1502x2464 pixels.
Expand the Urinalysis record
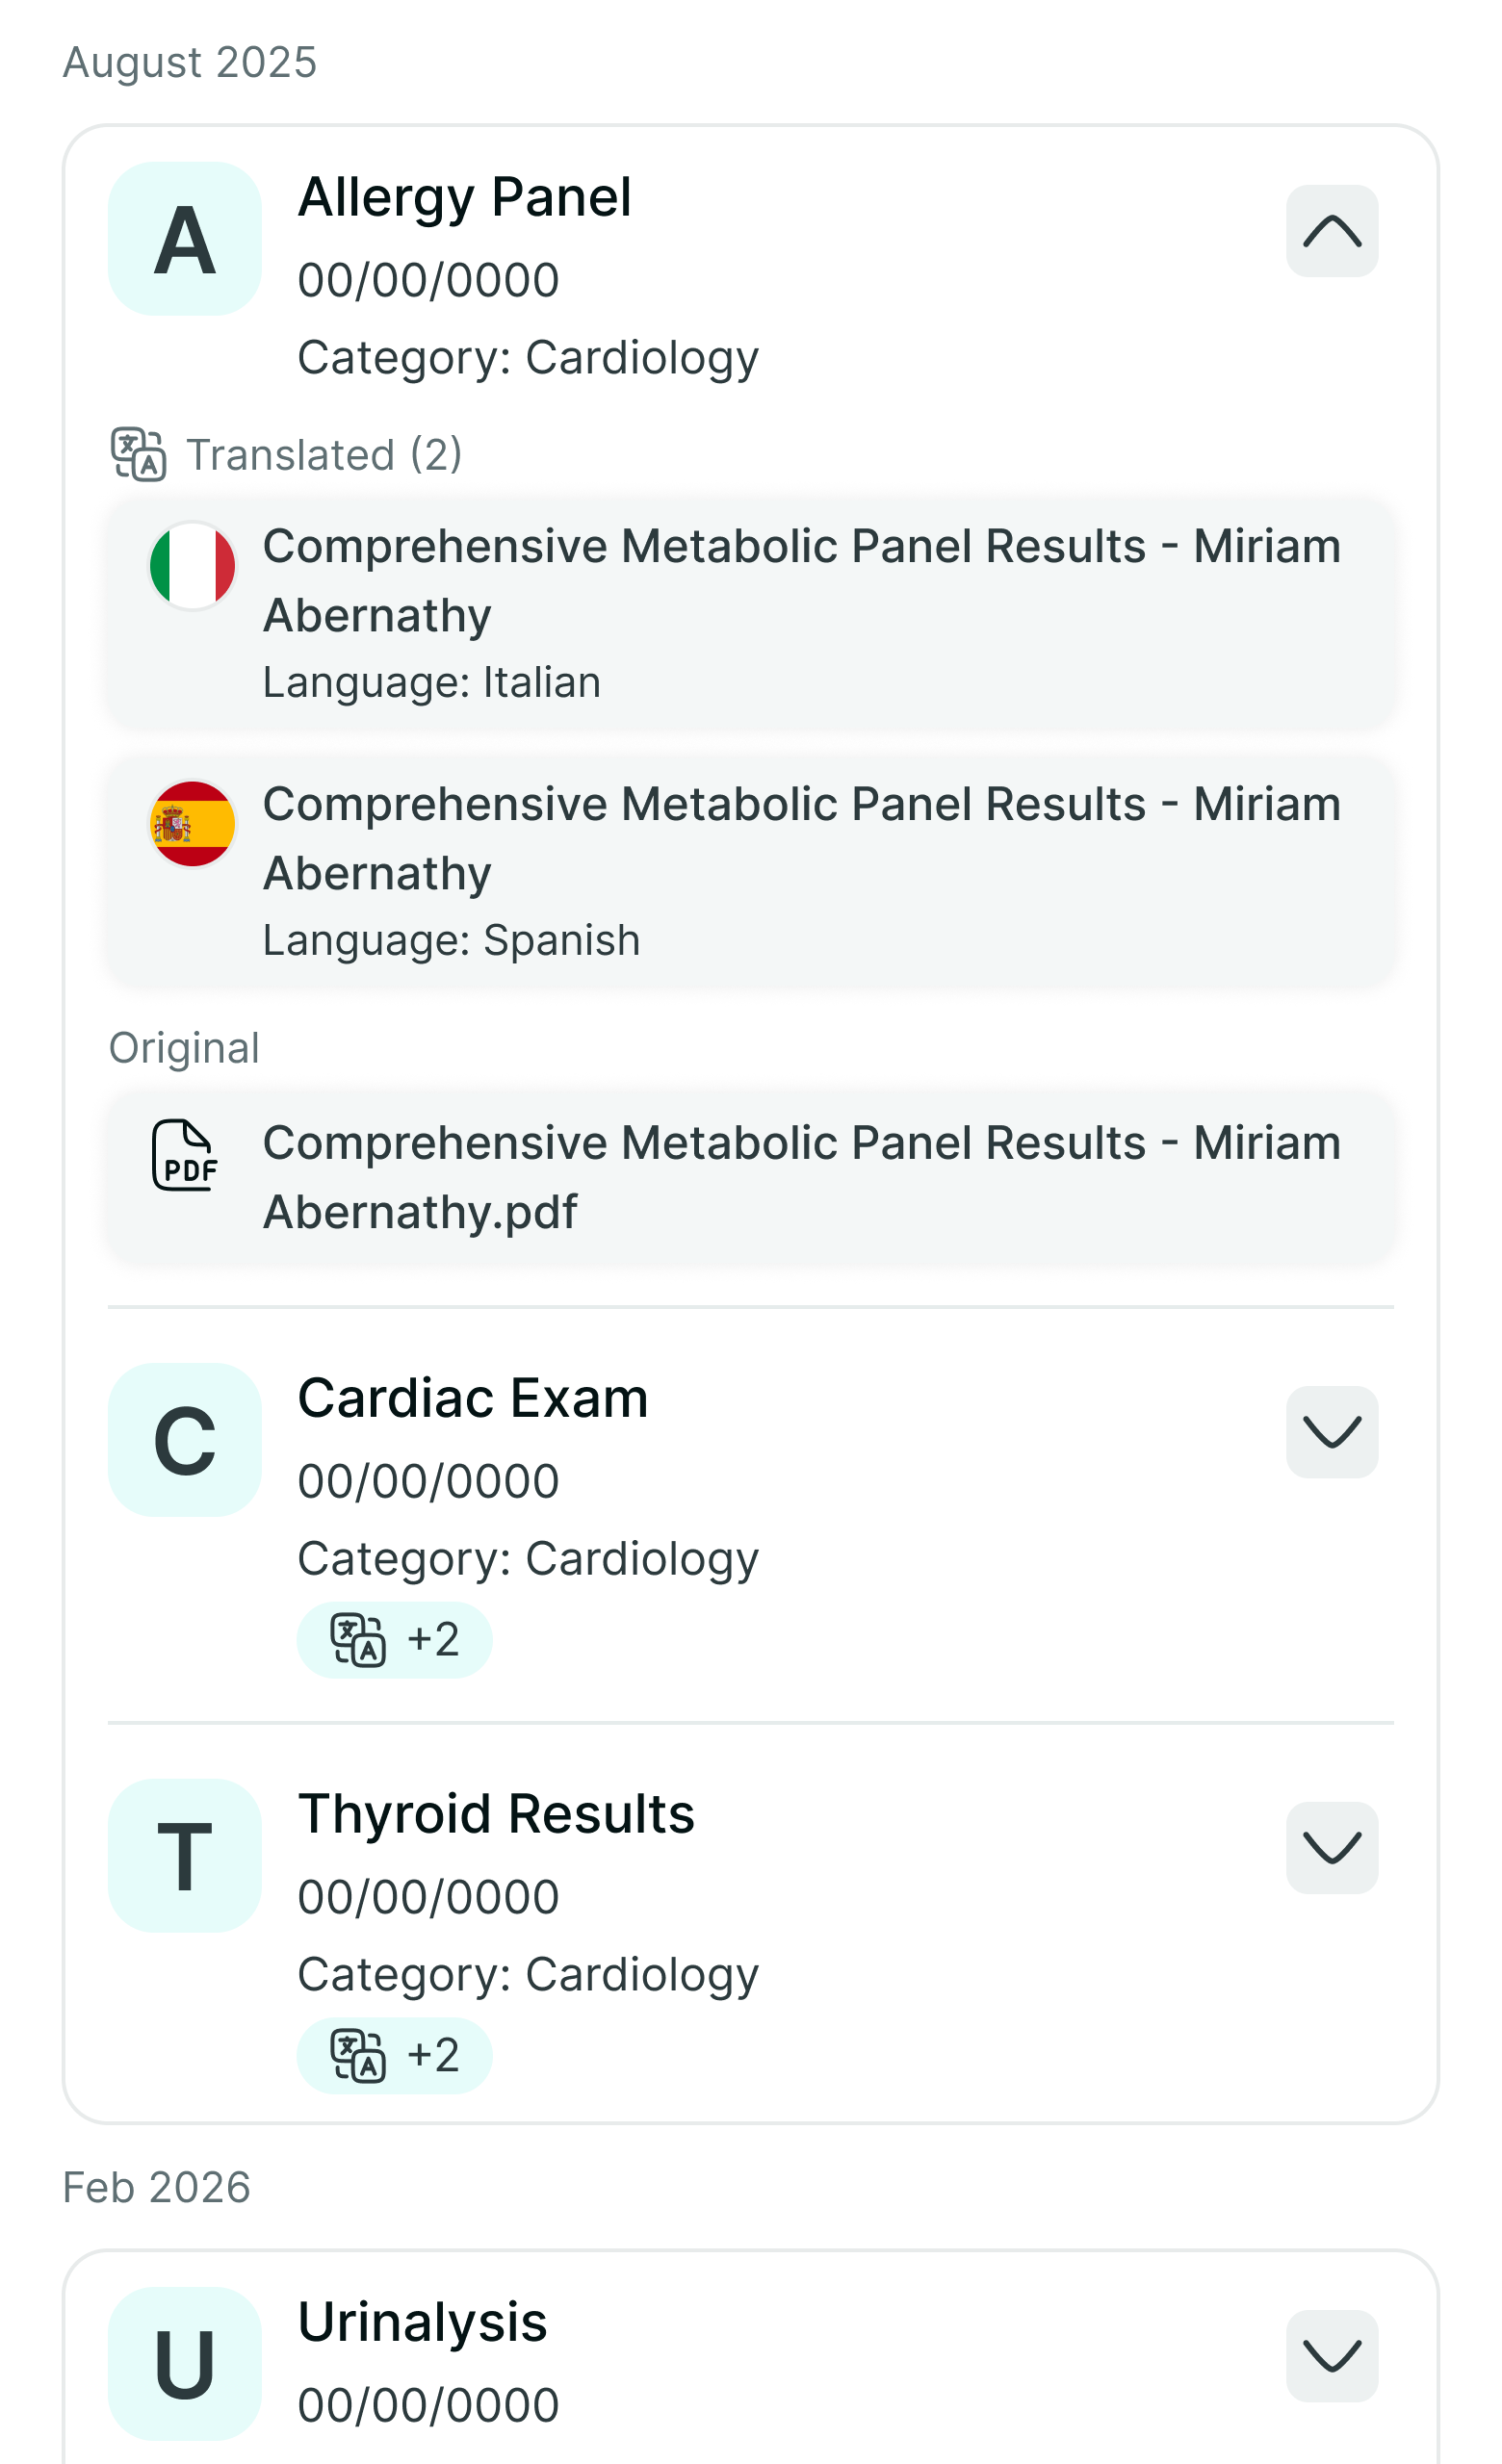[x=1332, y=2356]
